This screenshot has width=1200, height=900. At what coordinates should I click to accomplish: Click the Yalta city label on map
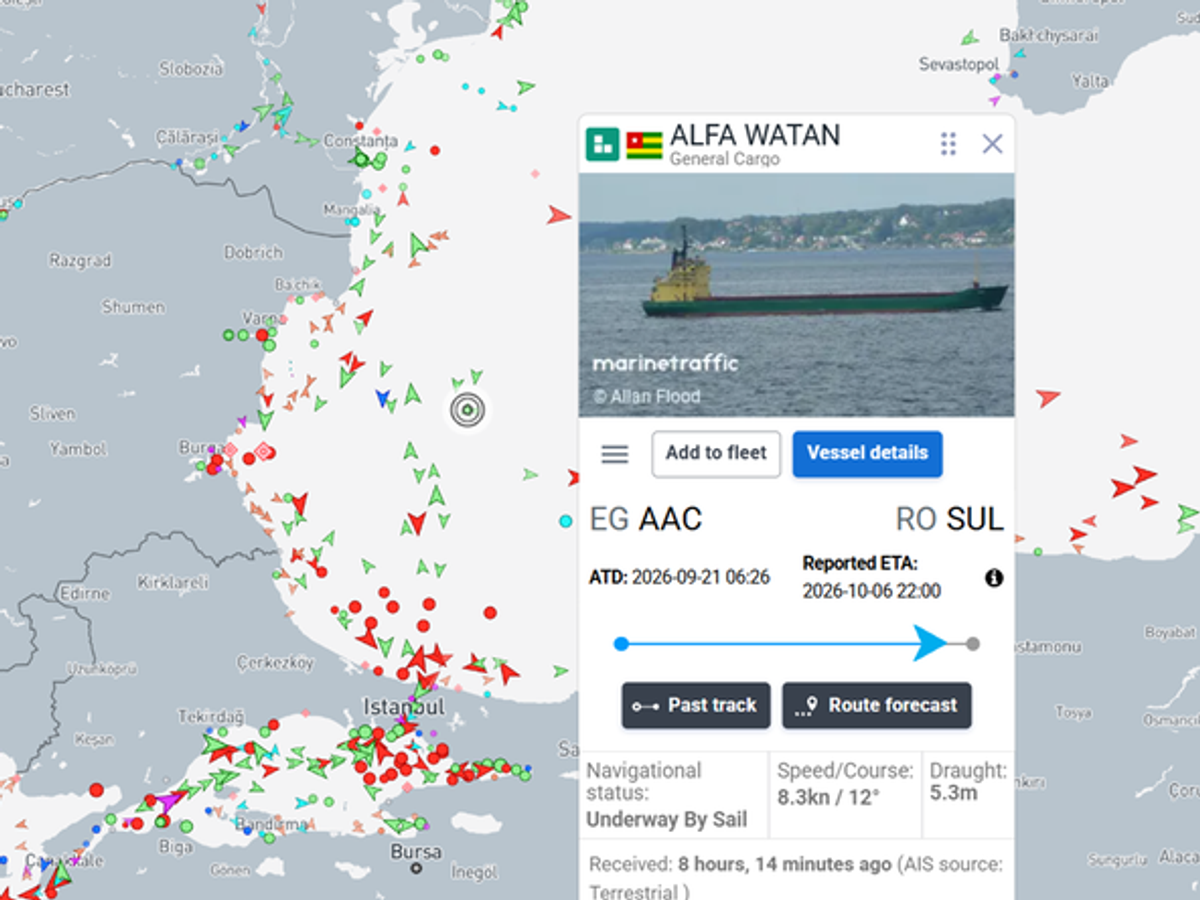tap(1090, 81)
